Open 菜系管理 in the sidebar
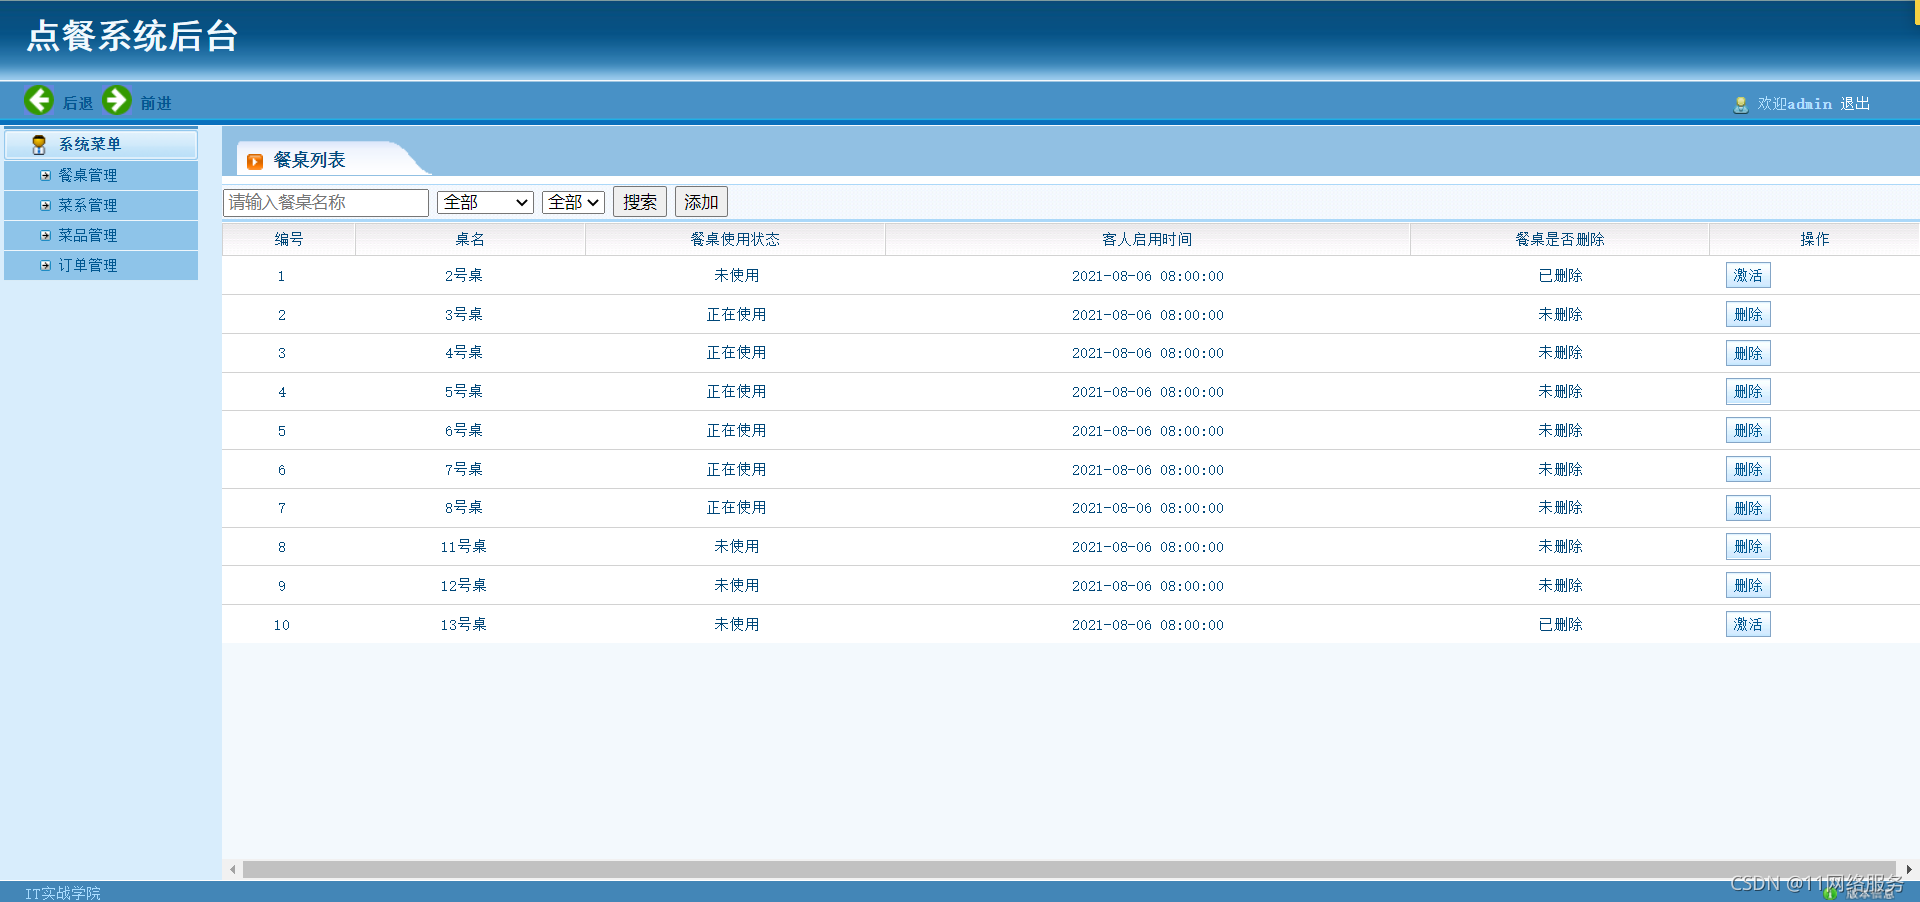 click(x=88, y=205)
